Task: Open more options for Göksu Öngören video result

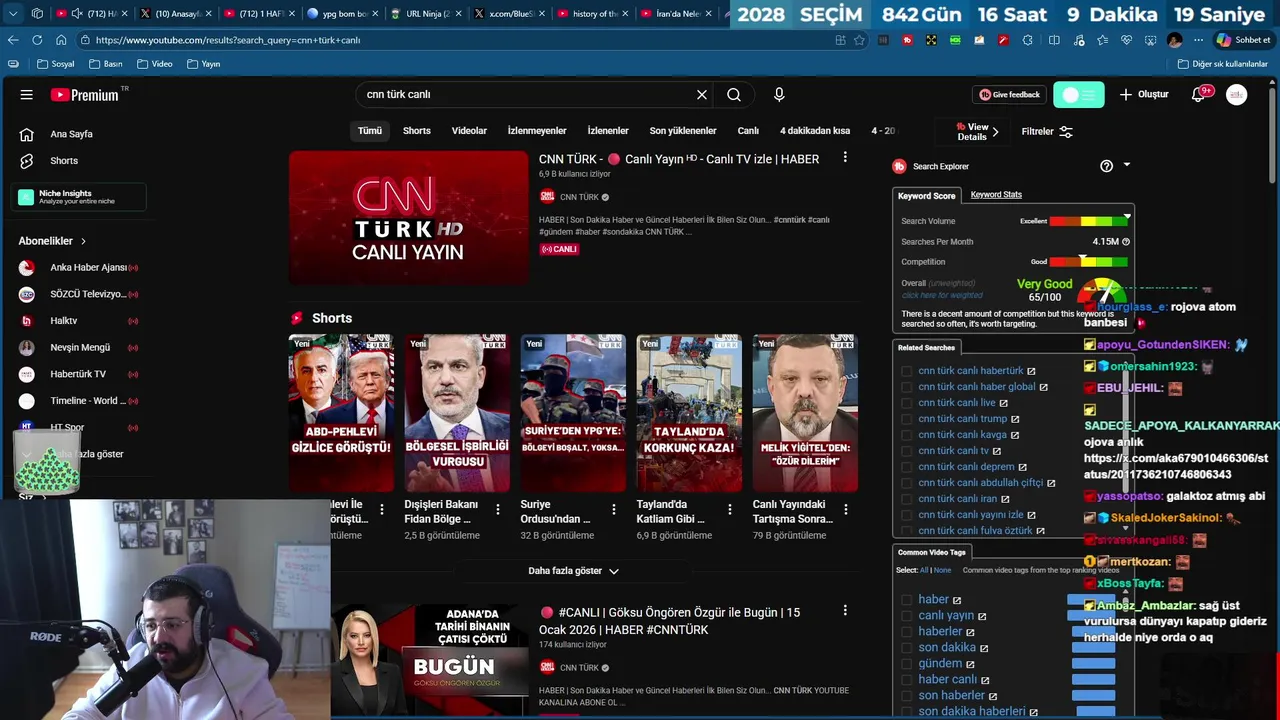Action: (x=845, y=611)
